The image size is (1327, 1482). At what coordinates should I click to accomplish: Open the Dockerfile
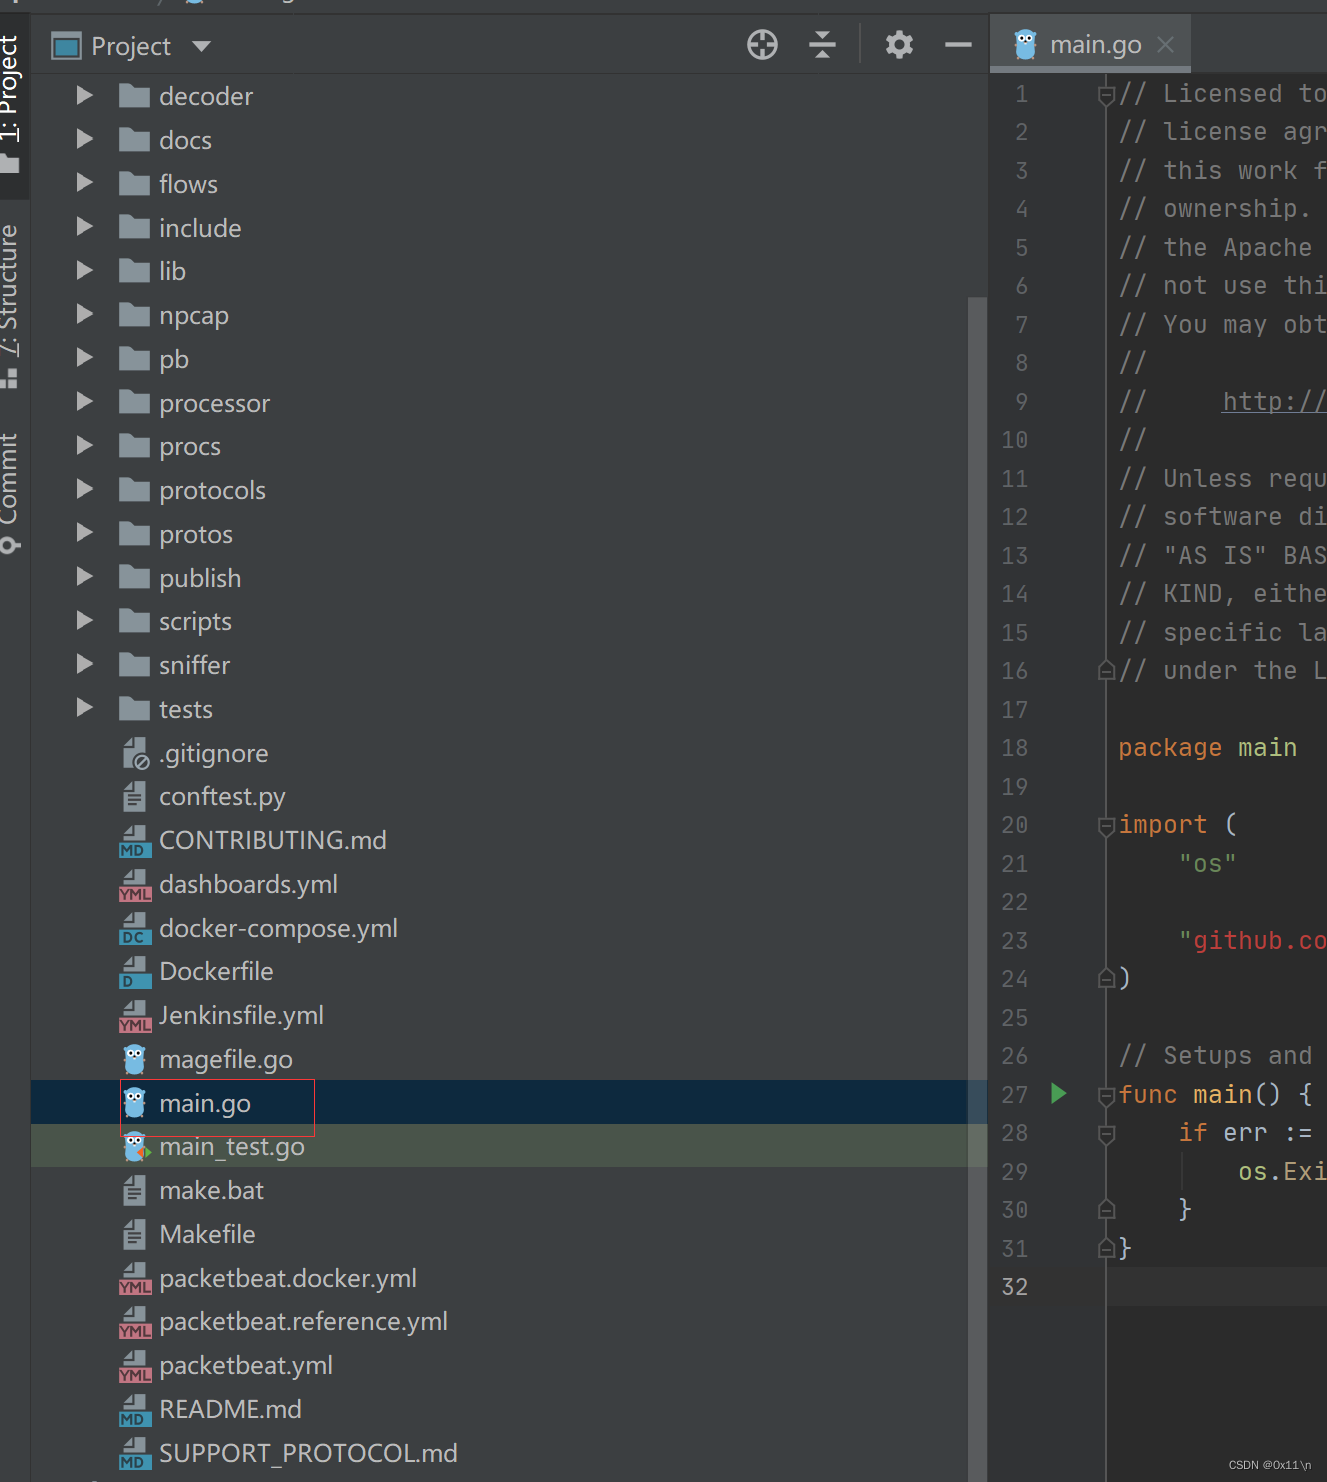[x=216, y=971]
